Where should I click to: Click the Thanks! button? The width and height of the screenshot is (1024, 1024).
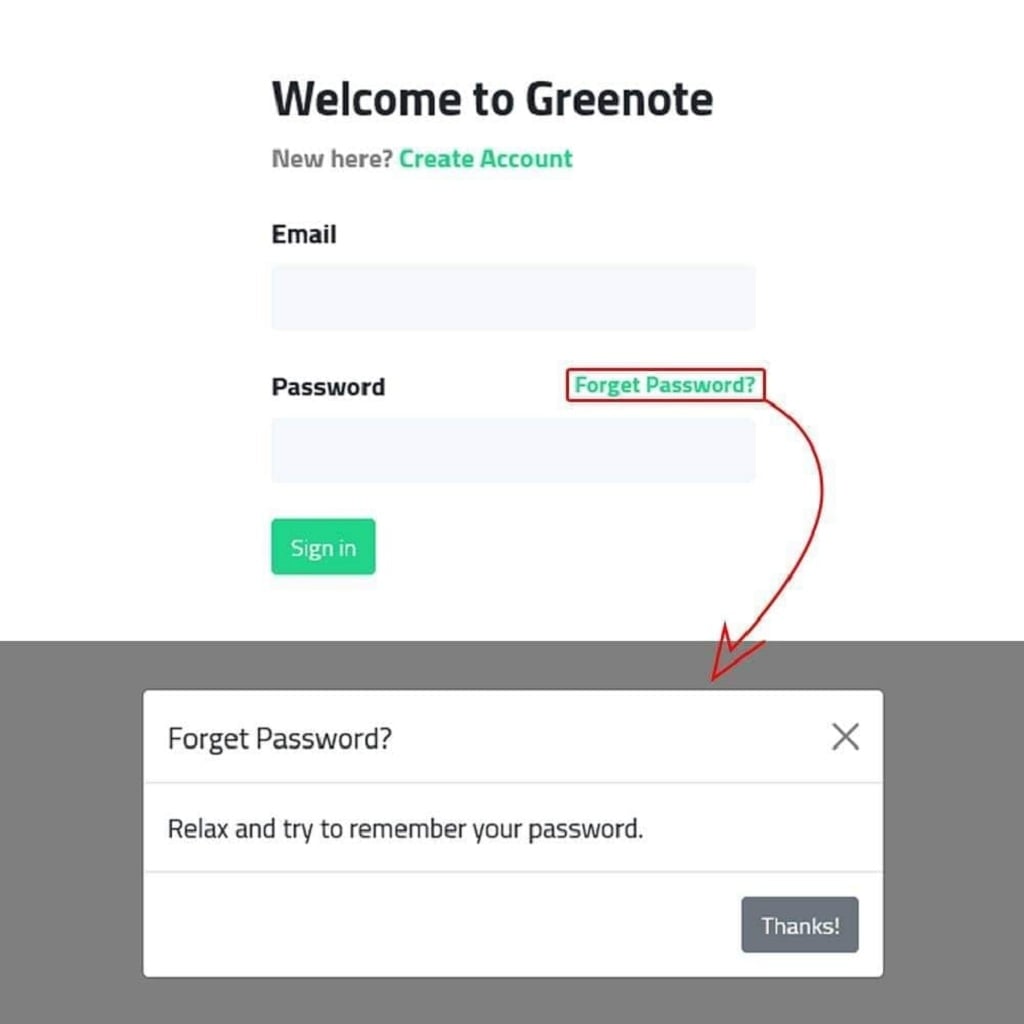pos(799,924)
